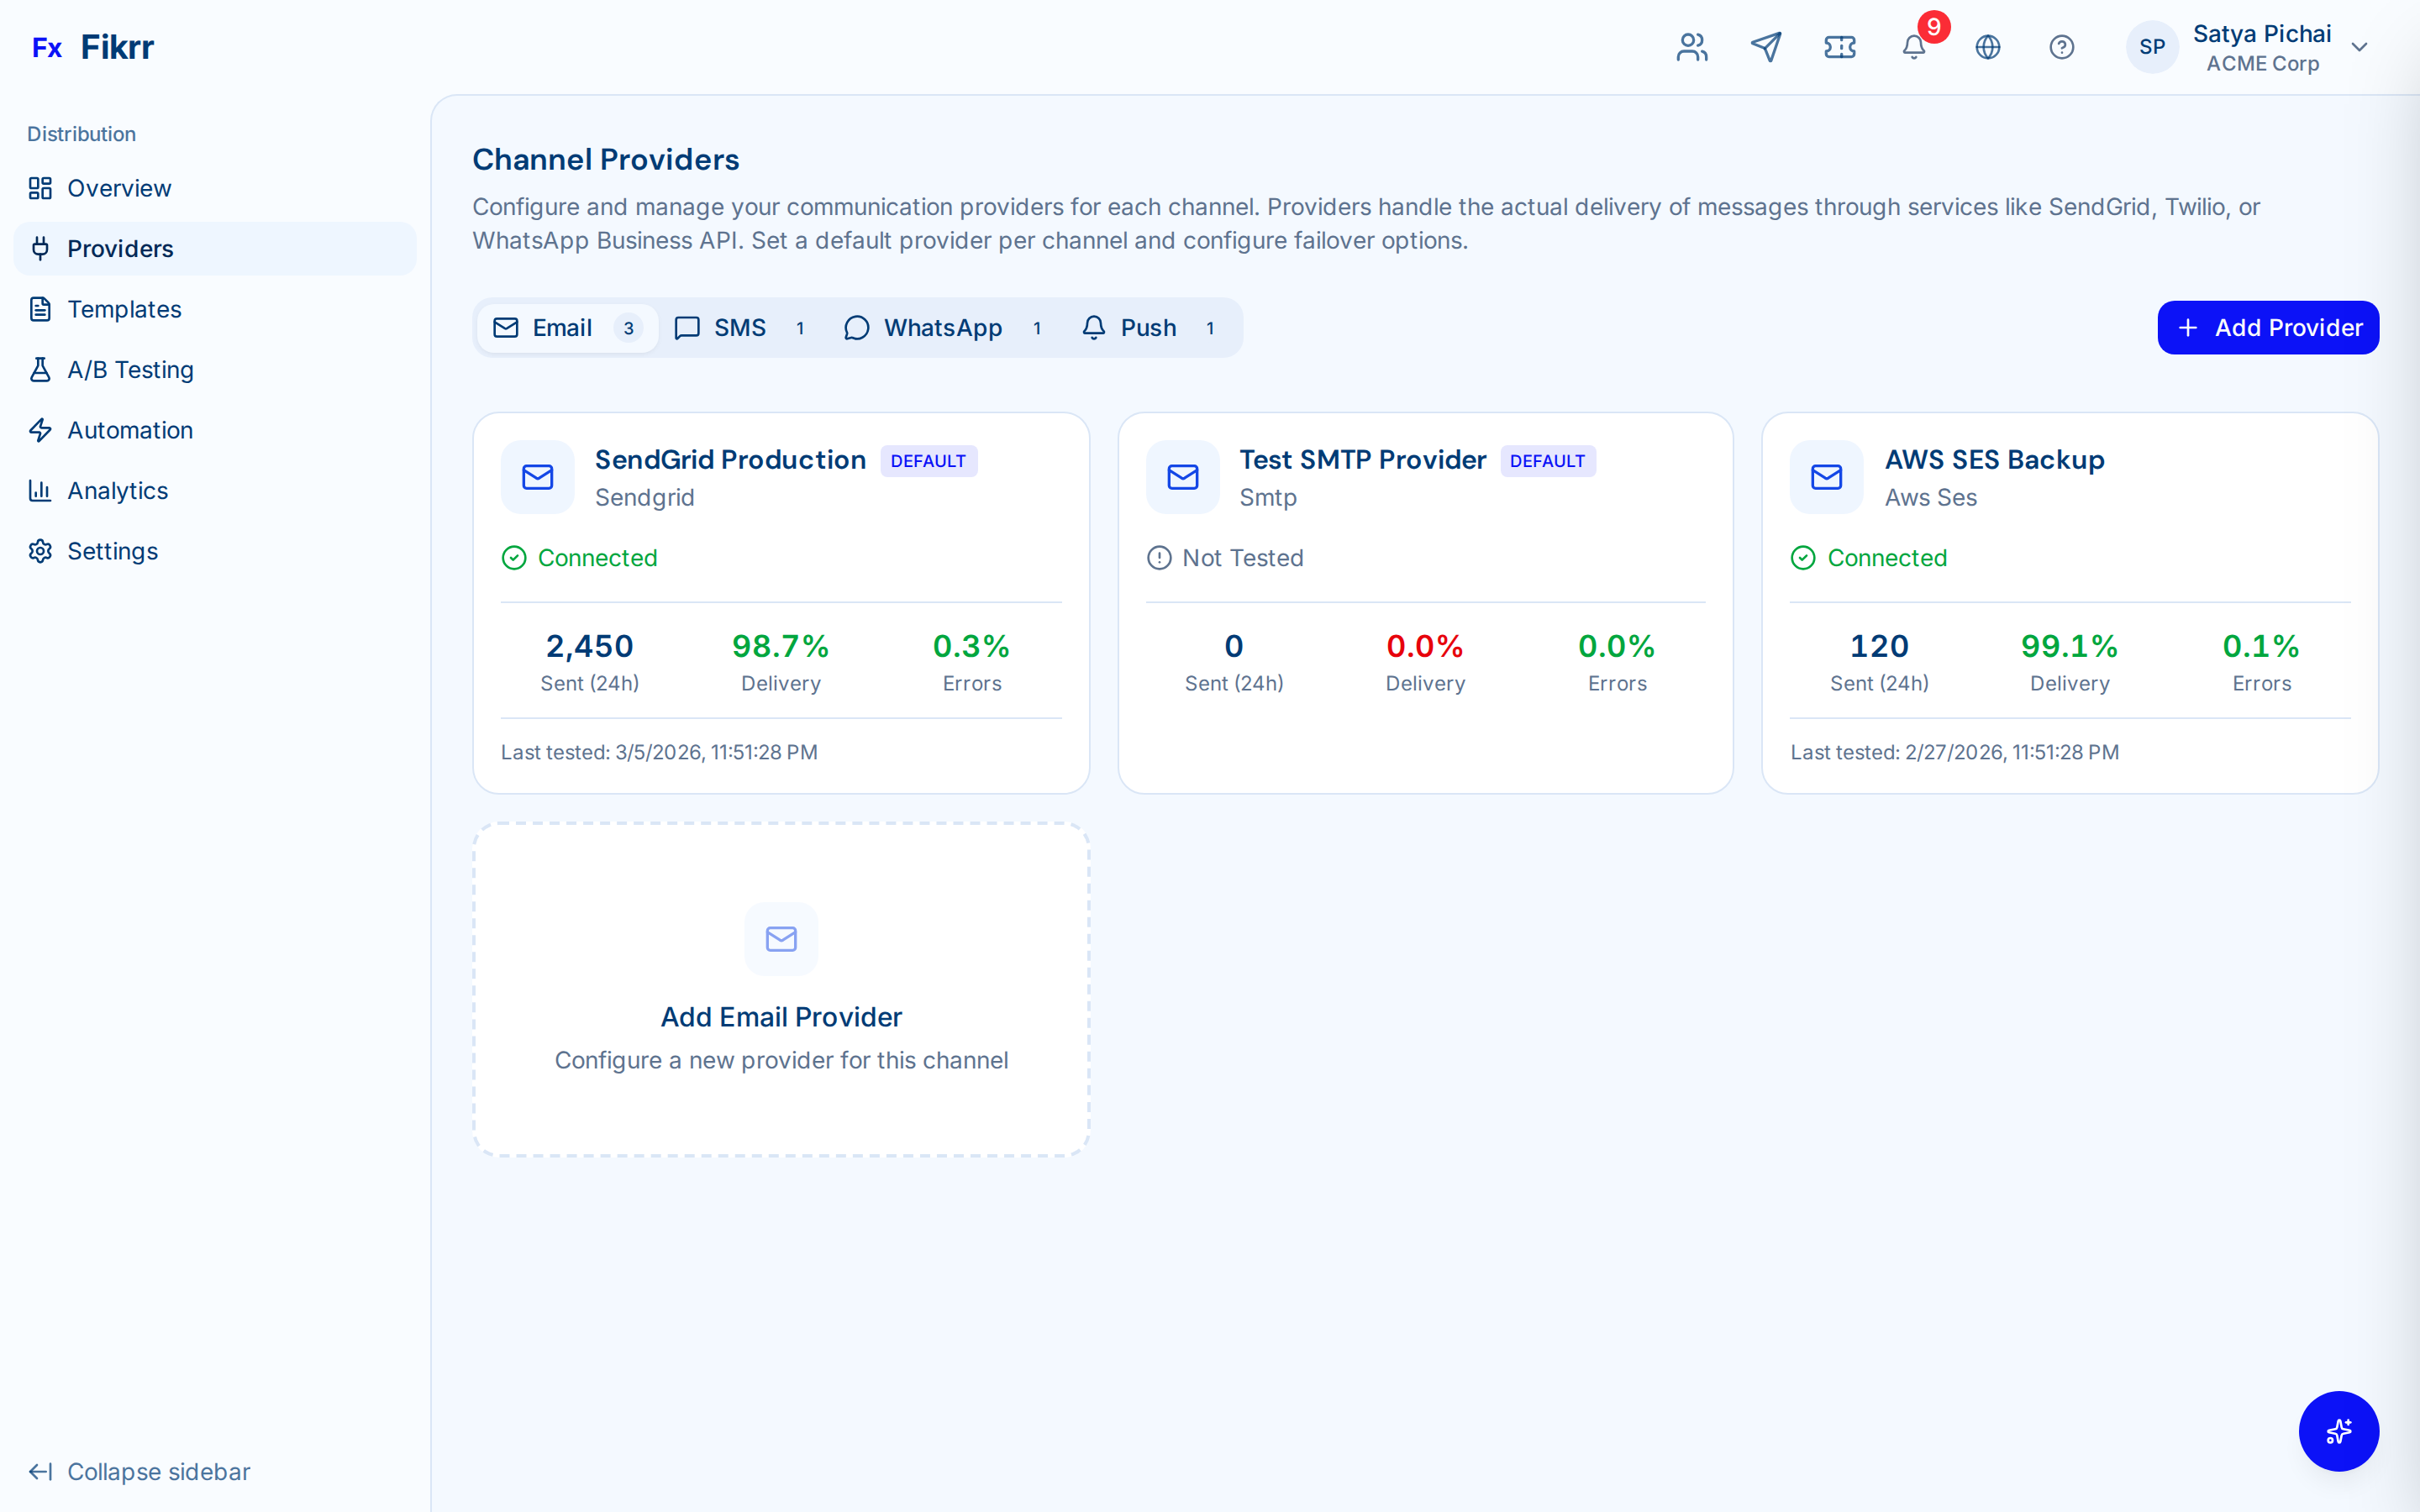Open the globe language icon

click(x=1988, y=47)
